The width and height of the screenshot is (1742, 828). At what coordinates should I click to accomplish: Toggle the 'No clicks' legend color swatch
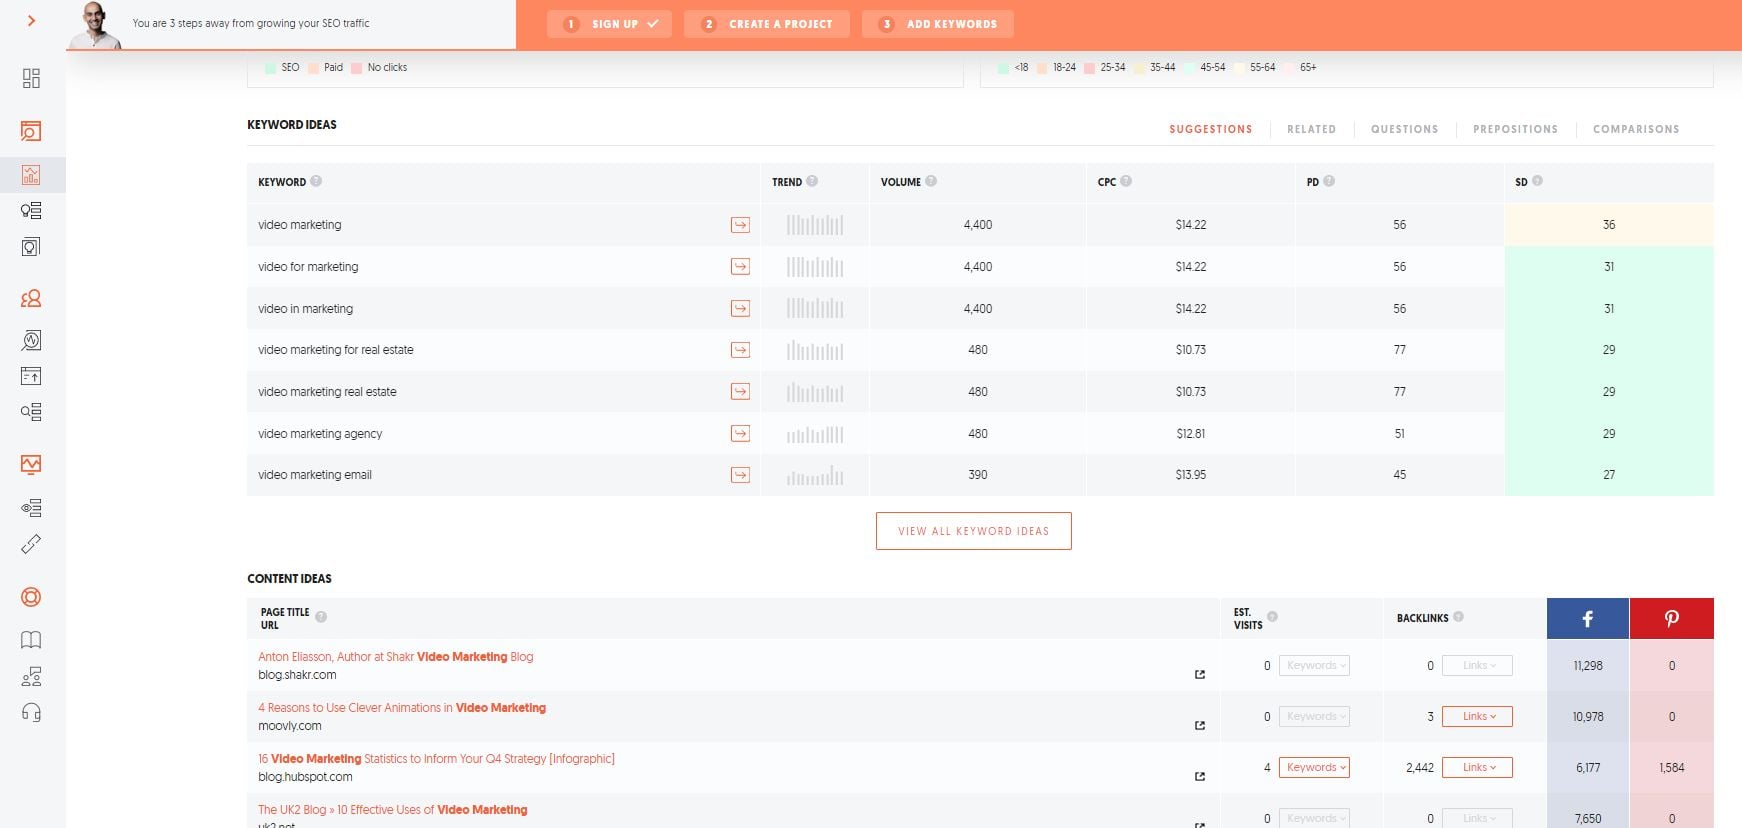pyautogui.click(x=357, y=68)
